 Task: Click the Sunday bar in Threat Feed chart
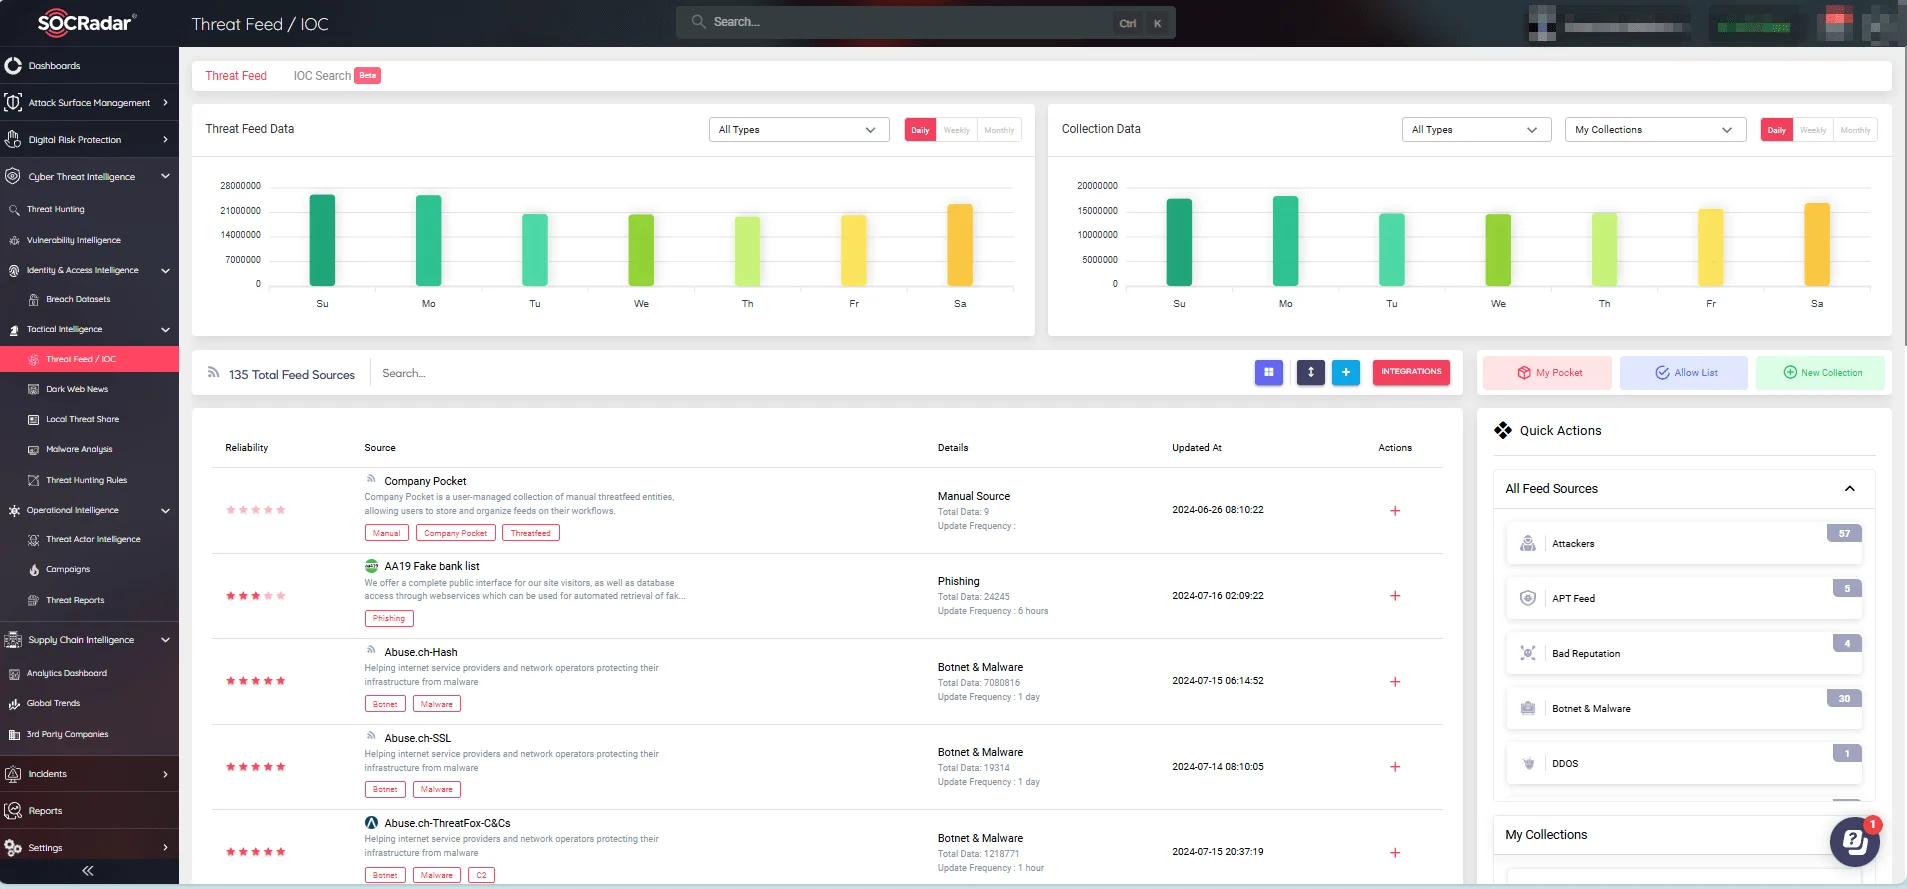pos(322,240)
